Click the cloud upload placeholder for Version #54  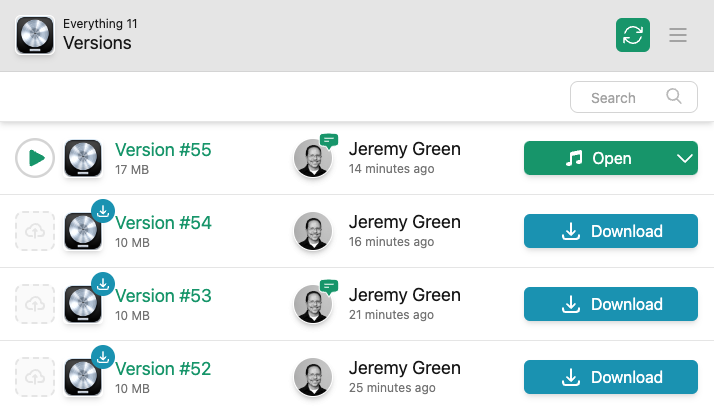click(35, 231)
